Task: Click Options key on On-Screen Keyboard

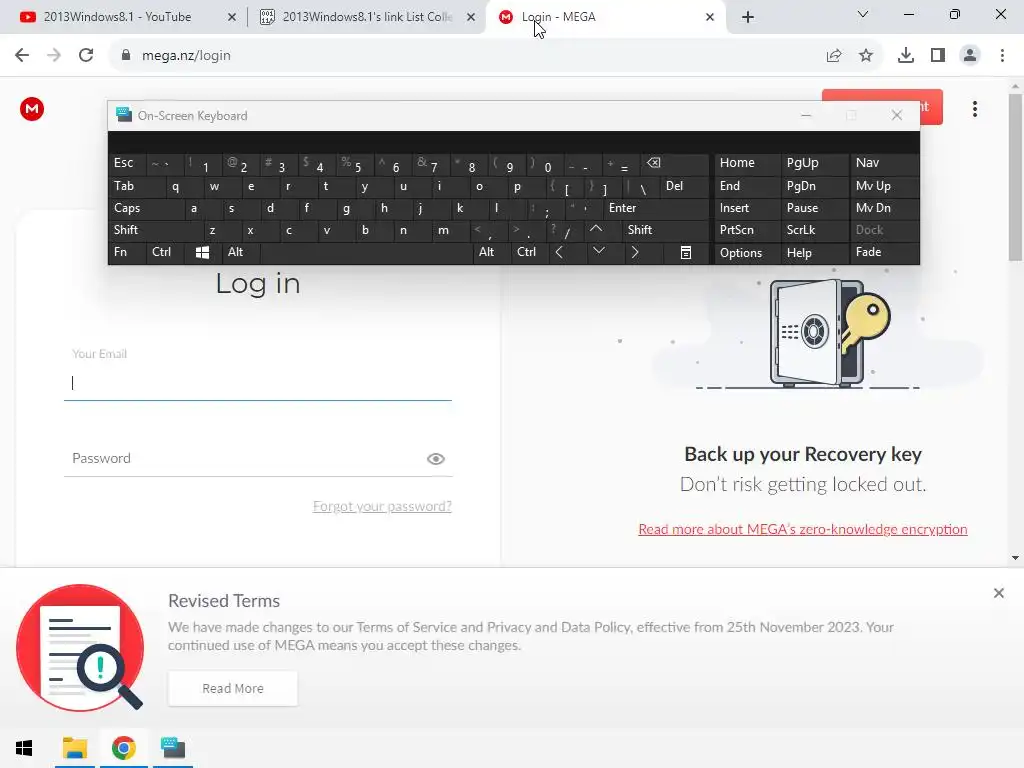Action: tap(746, 253)
